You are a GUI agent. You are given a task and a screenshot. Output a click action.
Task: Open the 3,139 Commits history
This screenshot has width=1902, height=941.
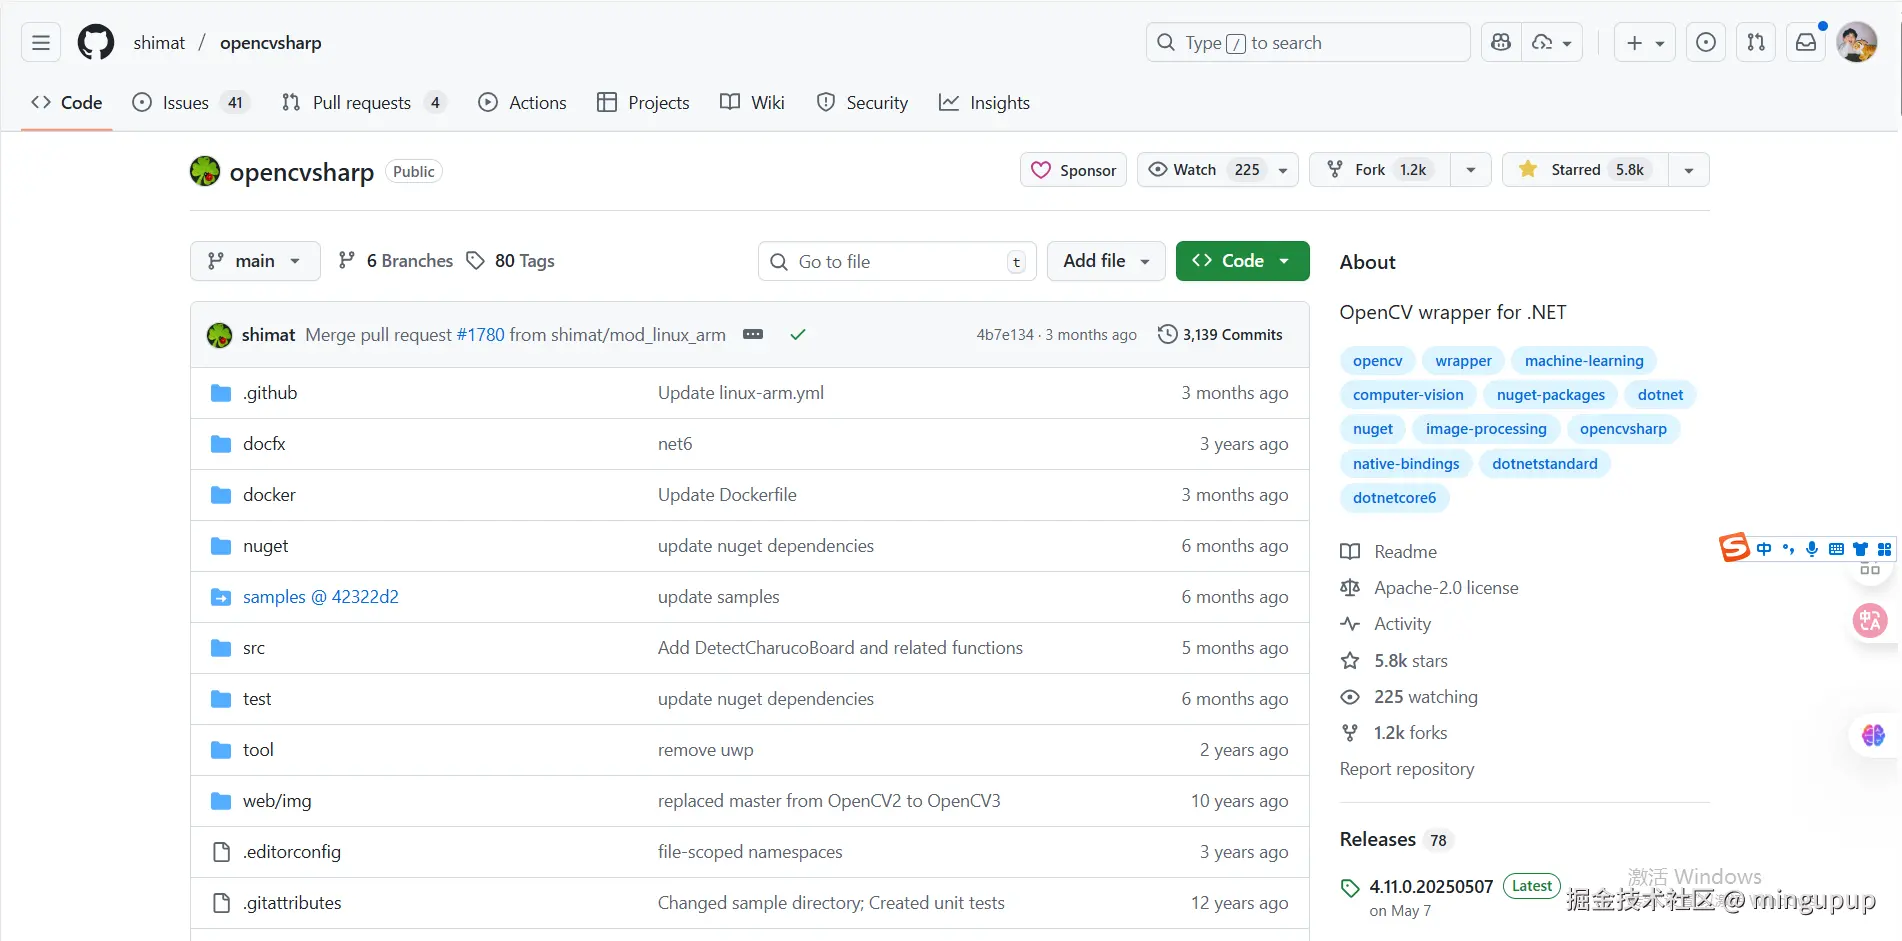point(1220,334)
